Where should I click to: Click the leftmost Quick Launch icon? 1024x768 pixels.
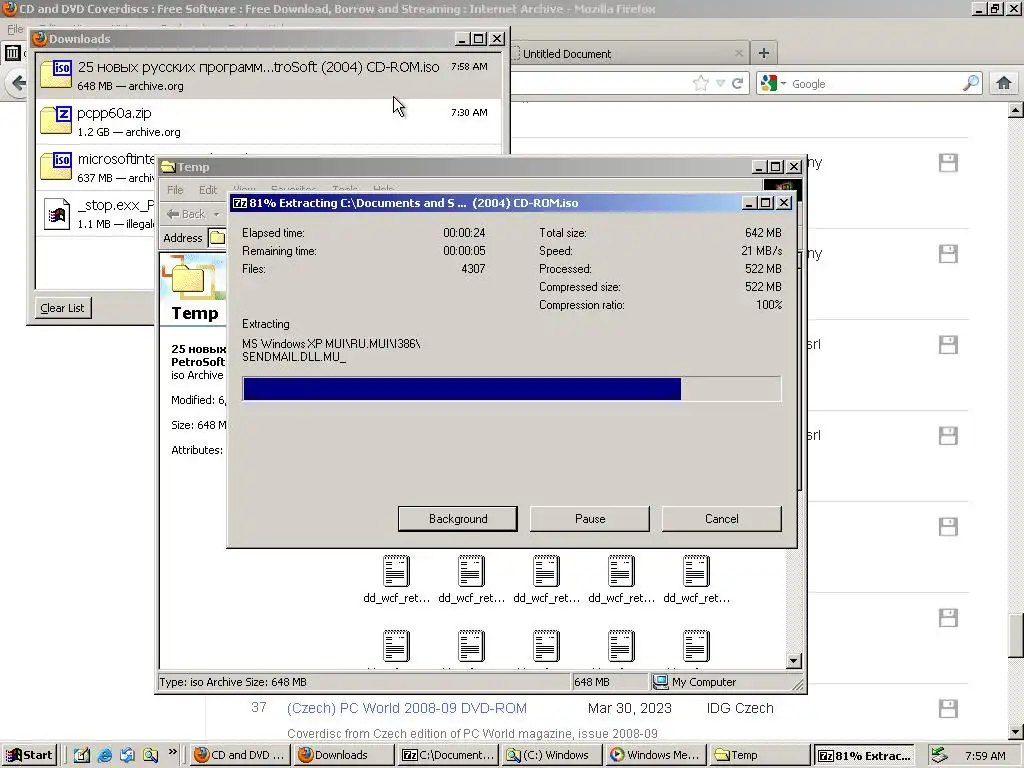coord(81,755)
